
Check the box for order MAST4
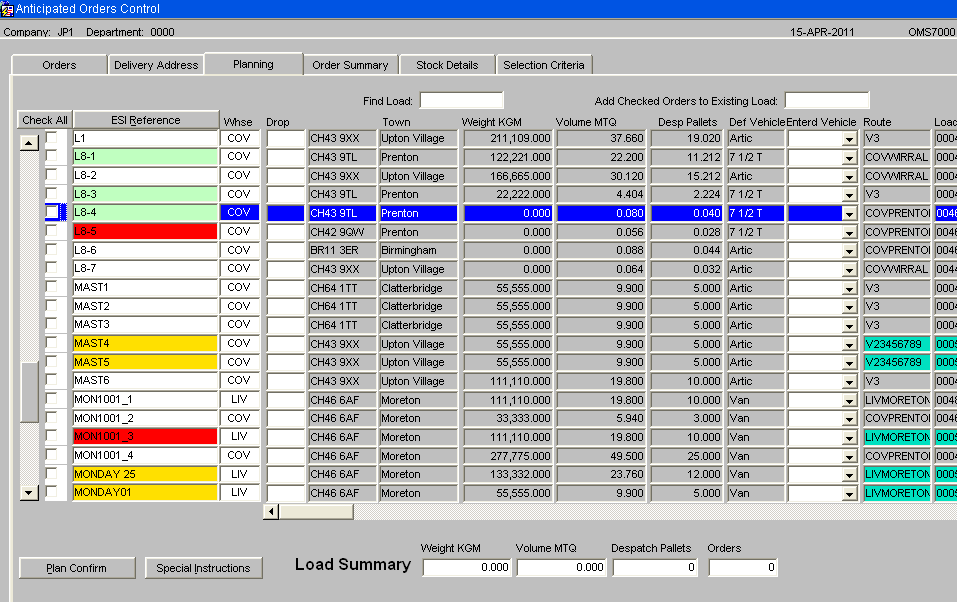(51, 343)
